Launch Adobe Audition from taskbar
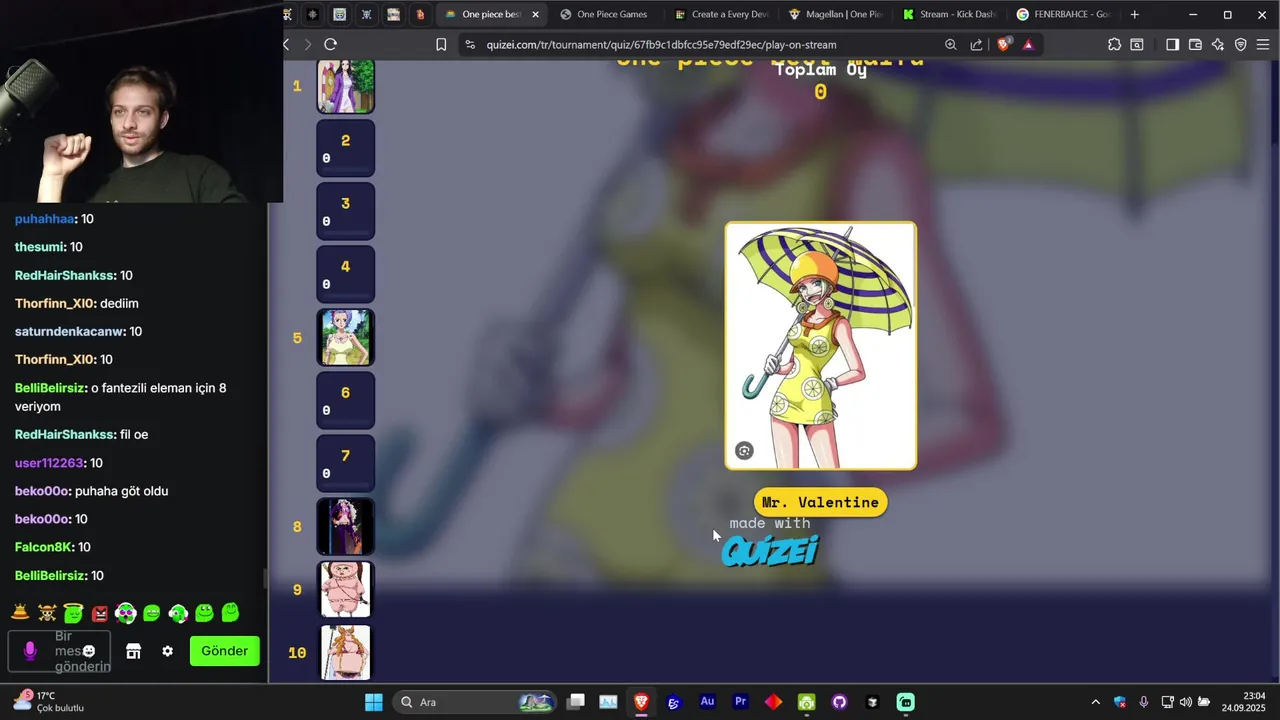 point(707,702)
